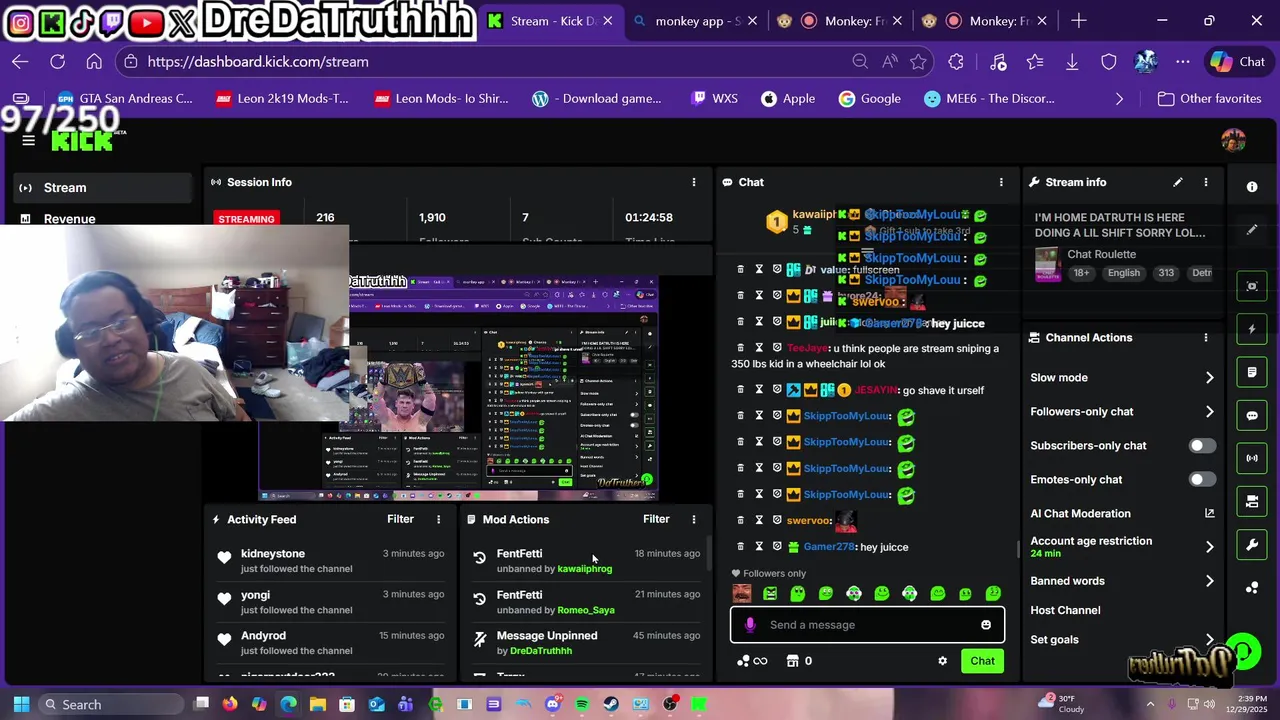Open GTA San Andreas bookmark

(x=124, y=99)
